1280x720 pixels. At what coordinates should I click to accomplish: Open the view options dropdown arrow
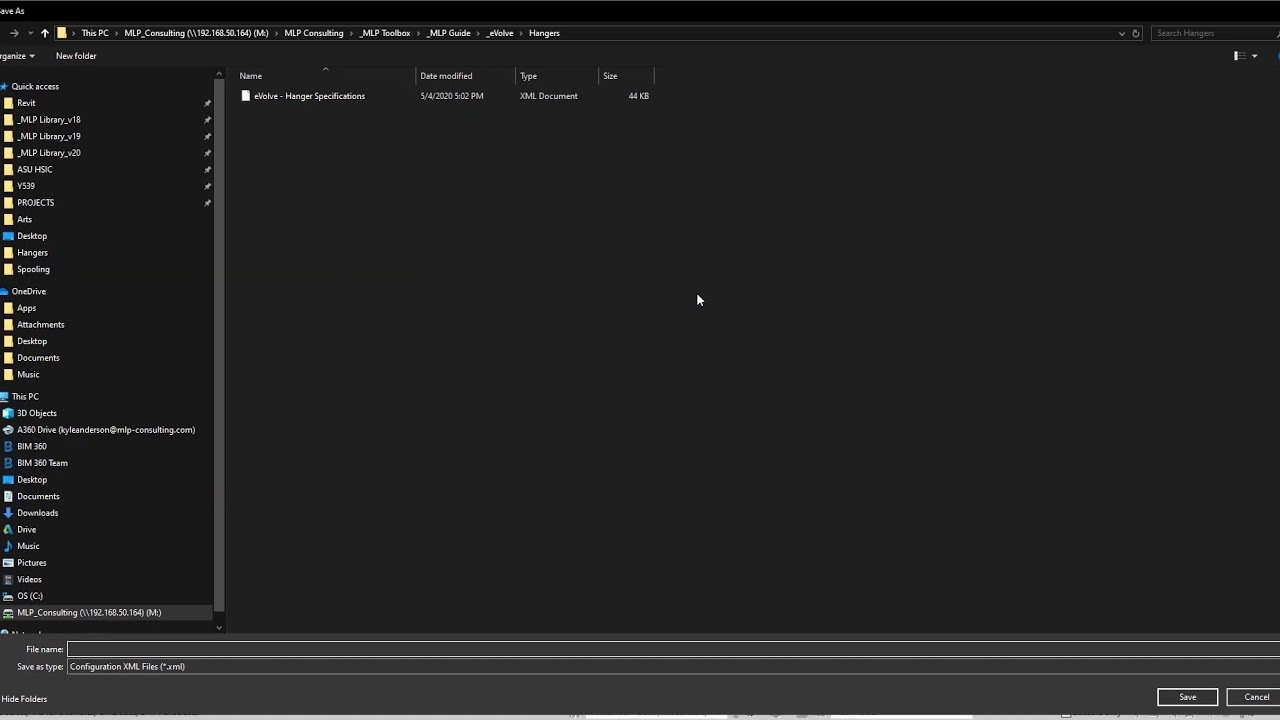[1255, 56]
